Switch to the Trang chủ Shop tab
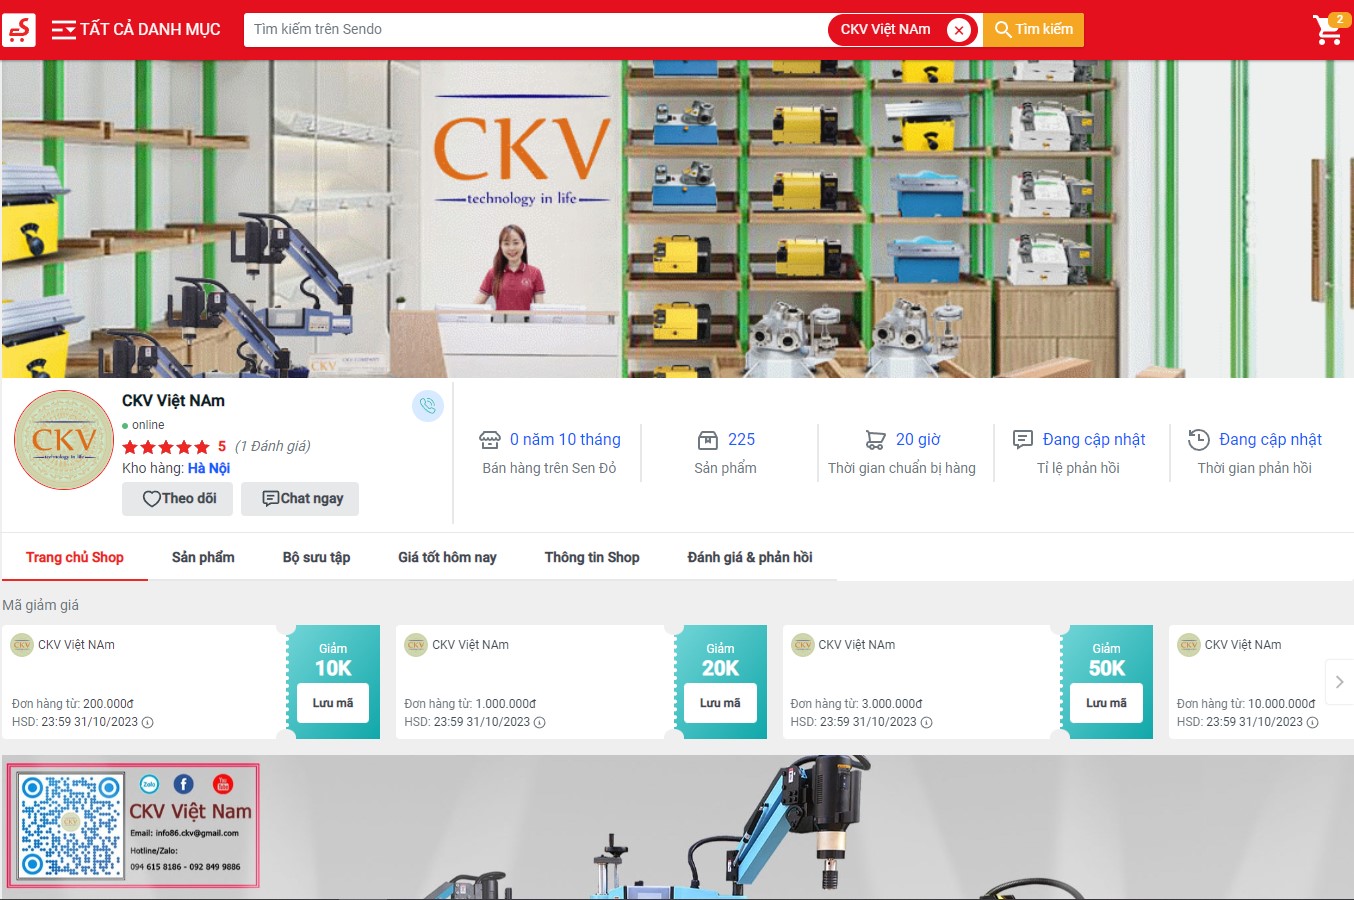1354x900 pixels. (x=75, y=557)
